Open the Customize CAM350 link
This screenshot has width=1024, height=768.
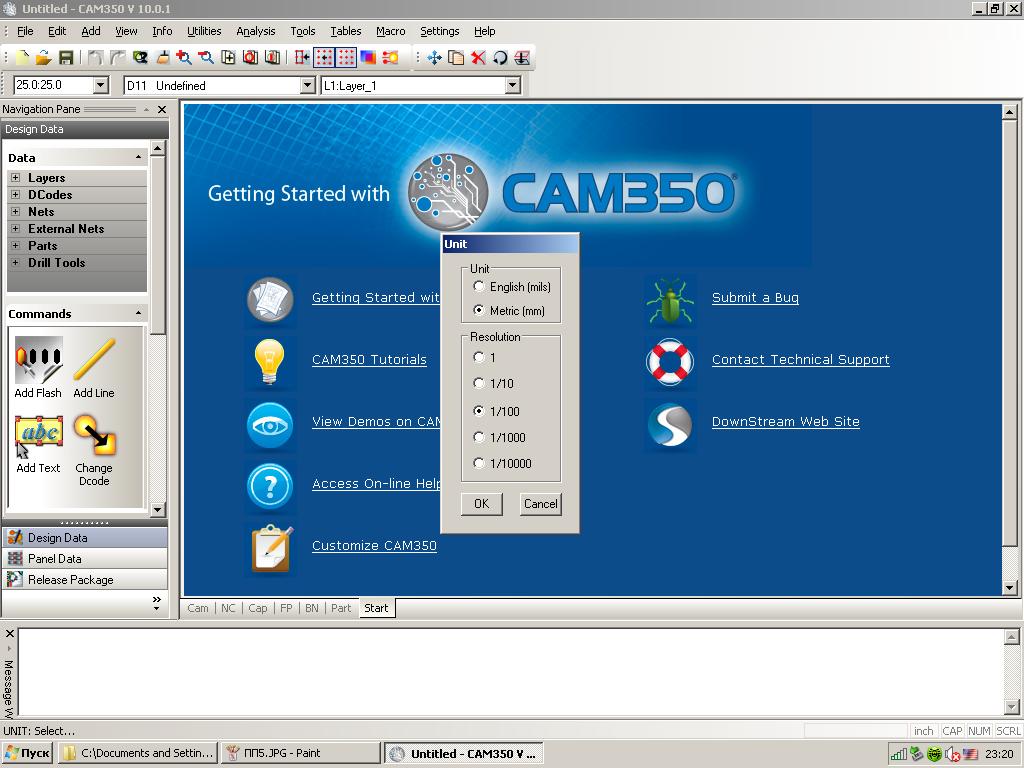374,546
